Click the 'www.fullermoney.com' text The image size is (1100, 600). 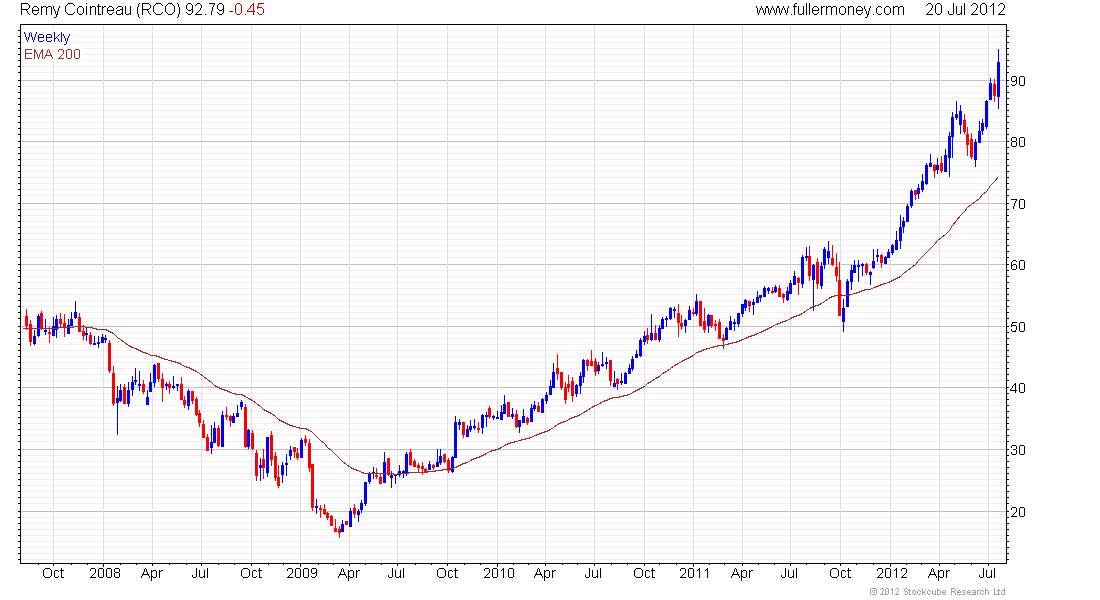(830, 10)
